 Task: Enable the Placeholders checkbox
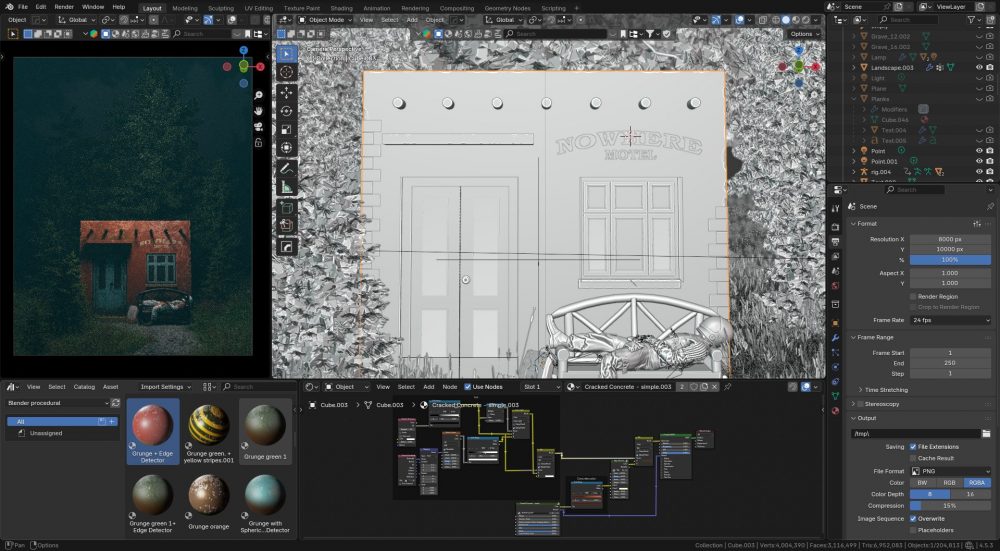pos(913,530)
